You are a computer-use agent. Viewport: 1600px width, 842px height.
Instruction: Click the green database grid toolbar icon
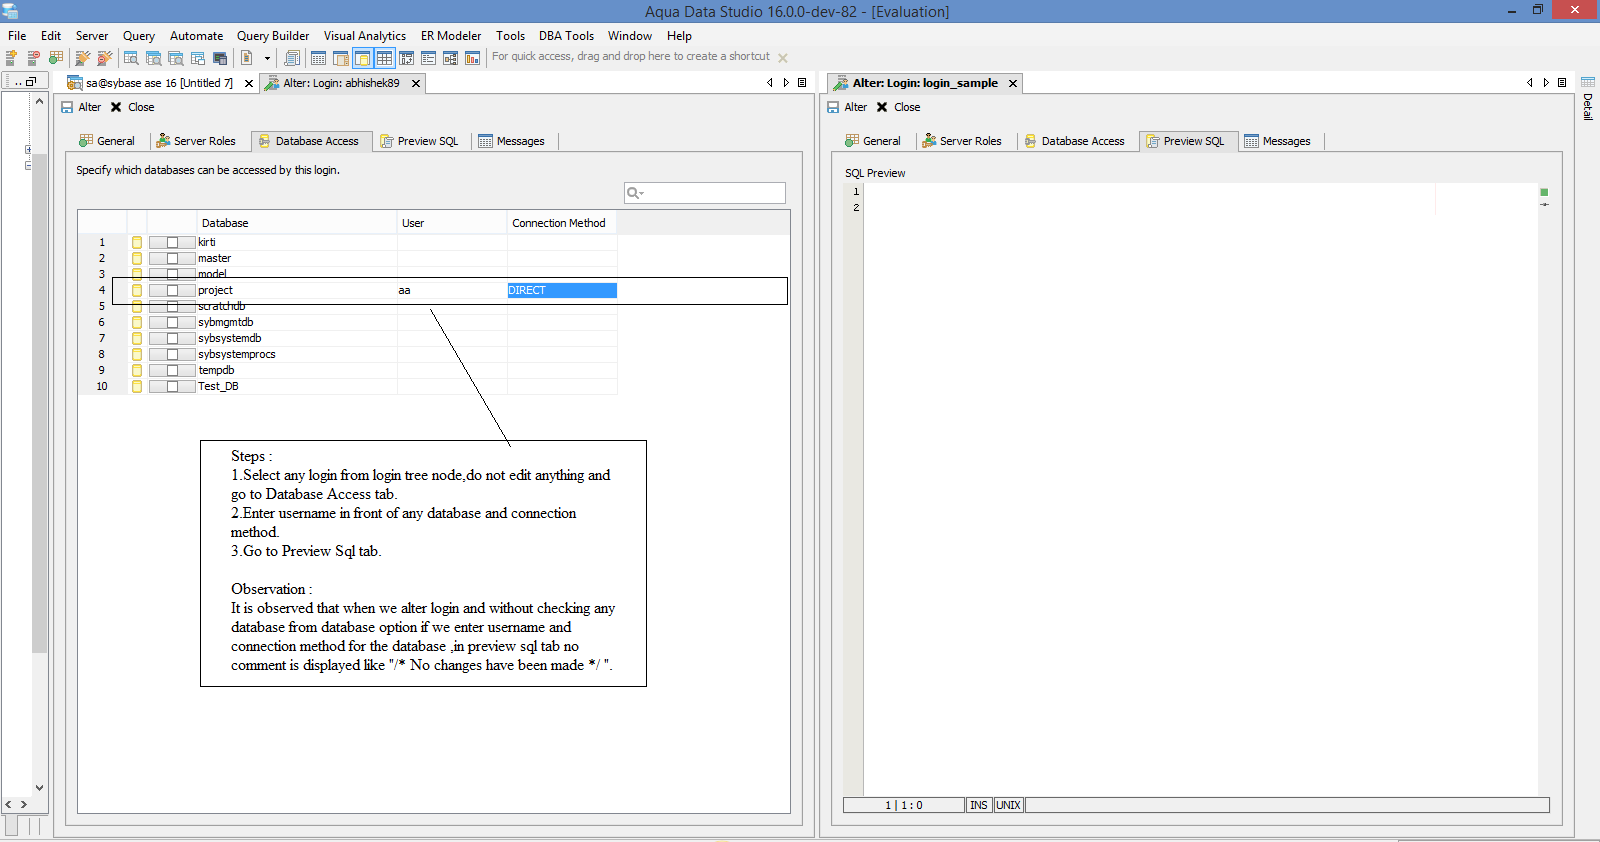(x=56, y=58)
